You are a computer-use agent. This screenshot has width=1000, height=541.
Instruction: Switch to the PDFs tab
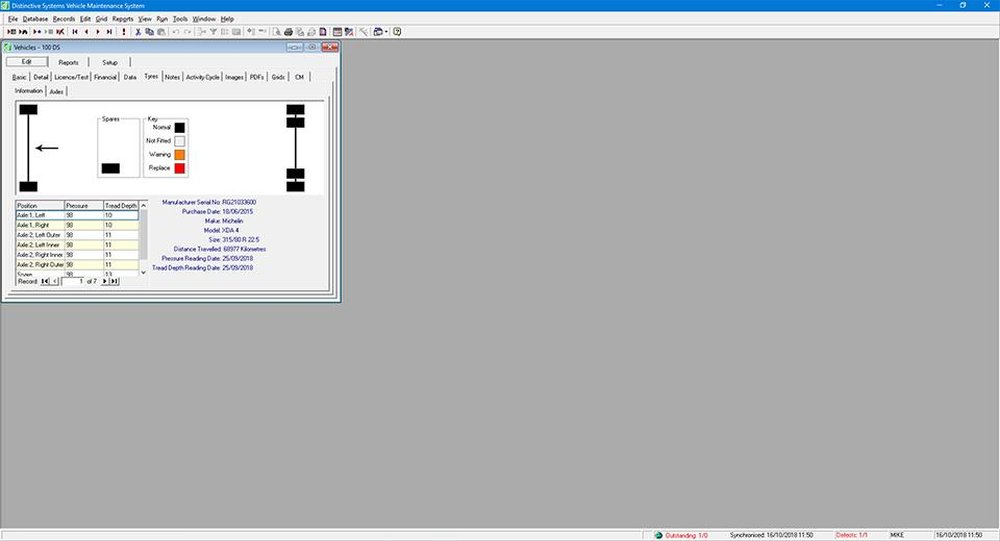point(257,77)
